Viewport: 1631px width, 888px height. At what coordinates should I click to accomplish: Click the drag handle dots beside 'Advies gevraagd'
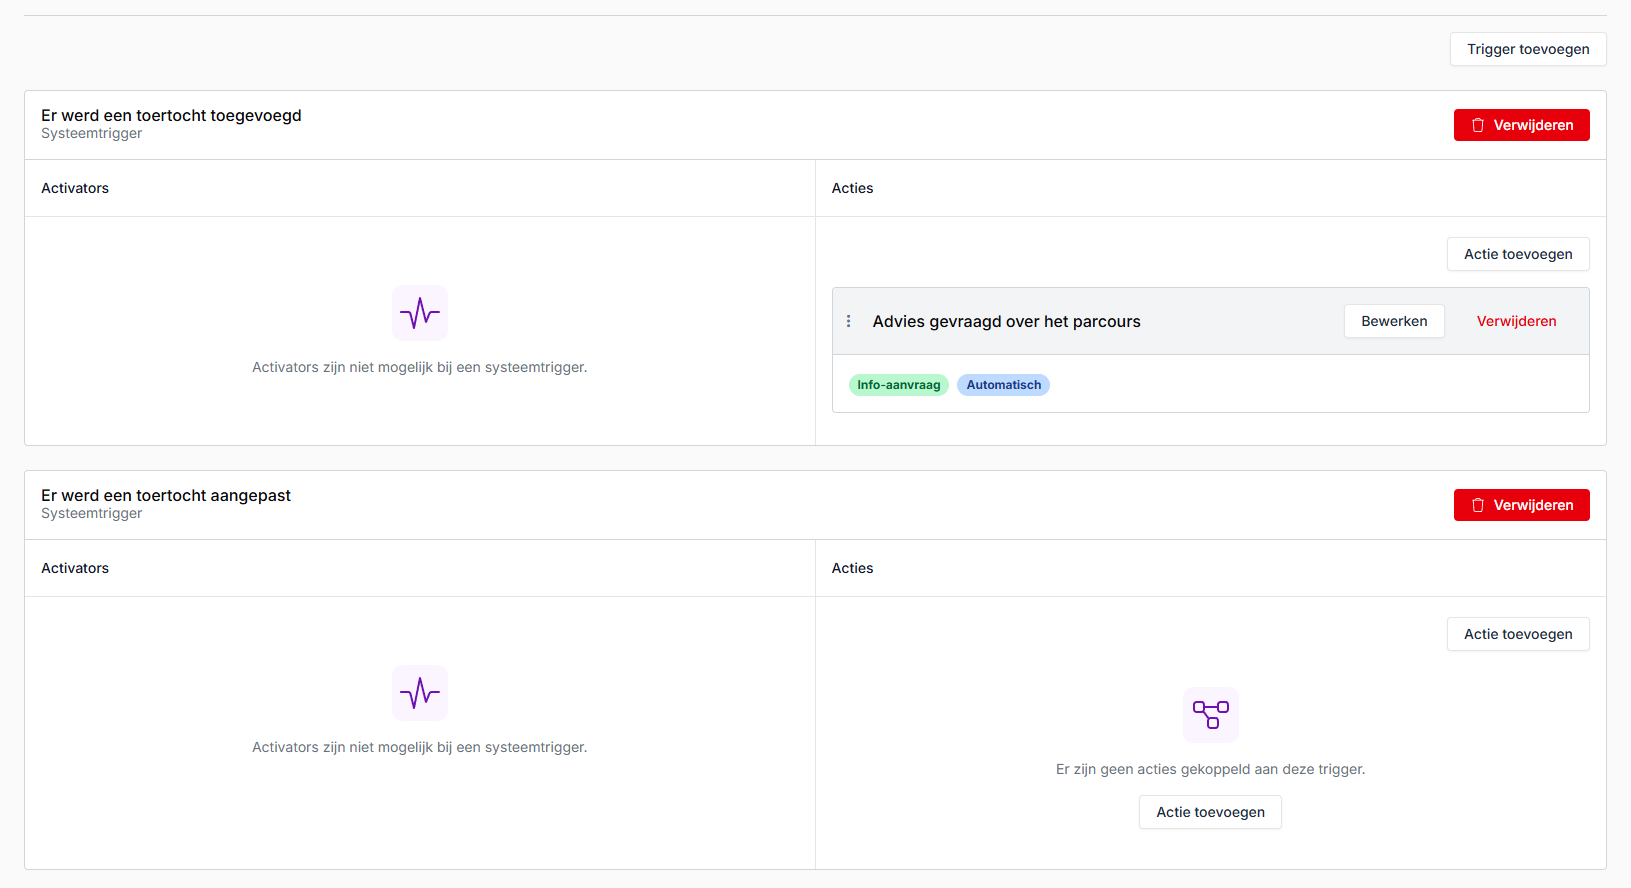point(849,321)
